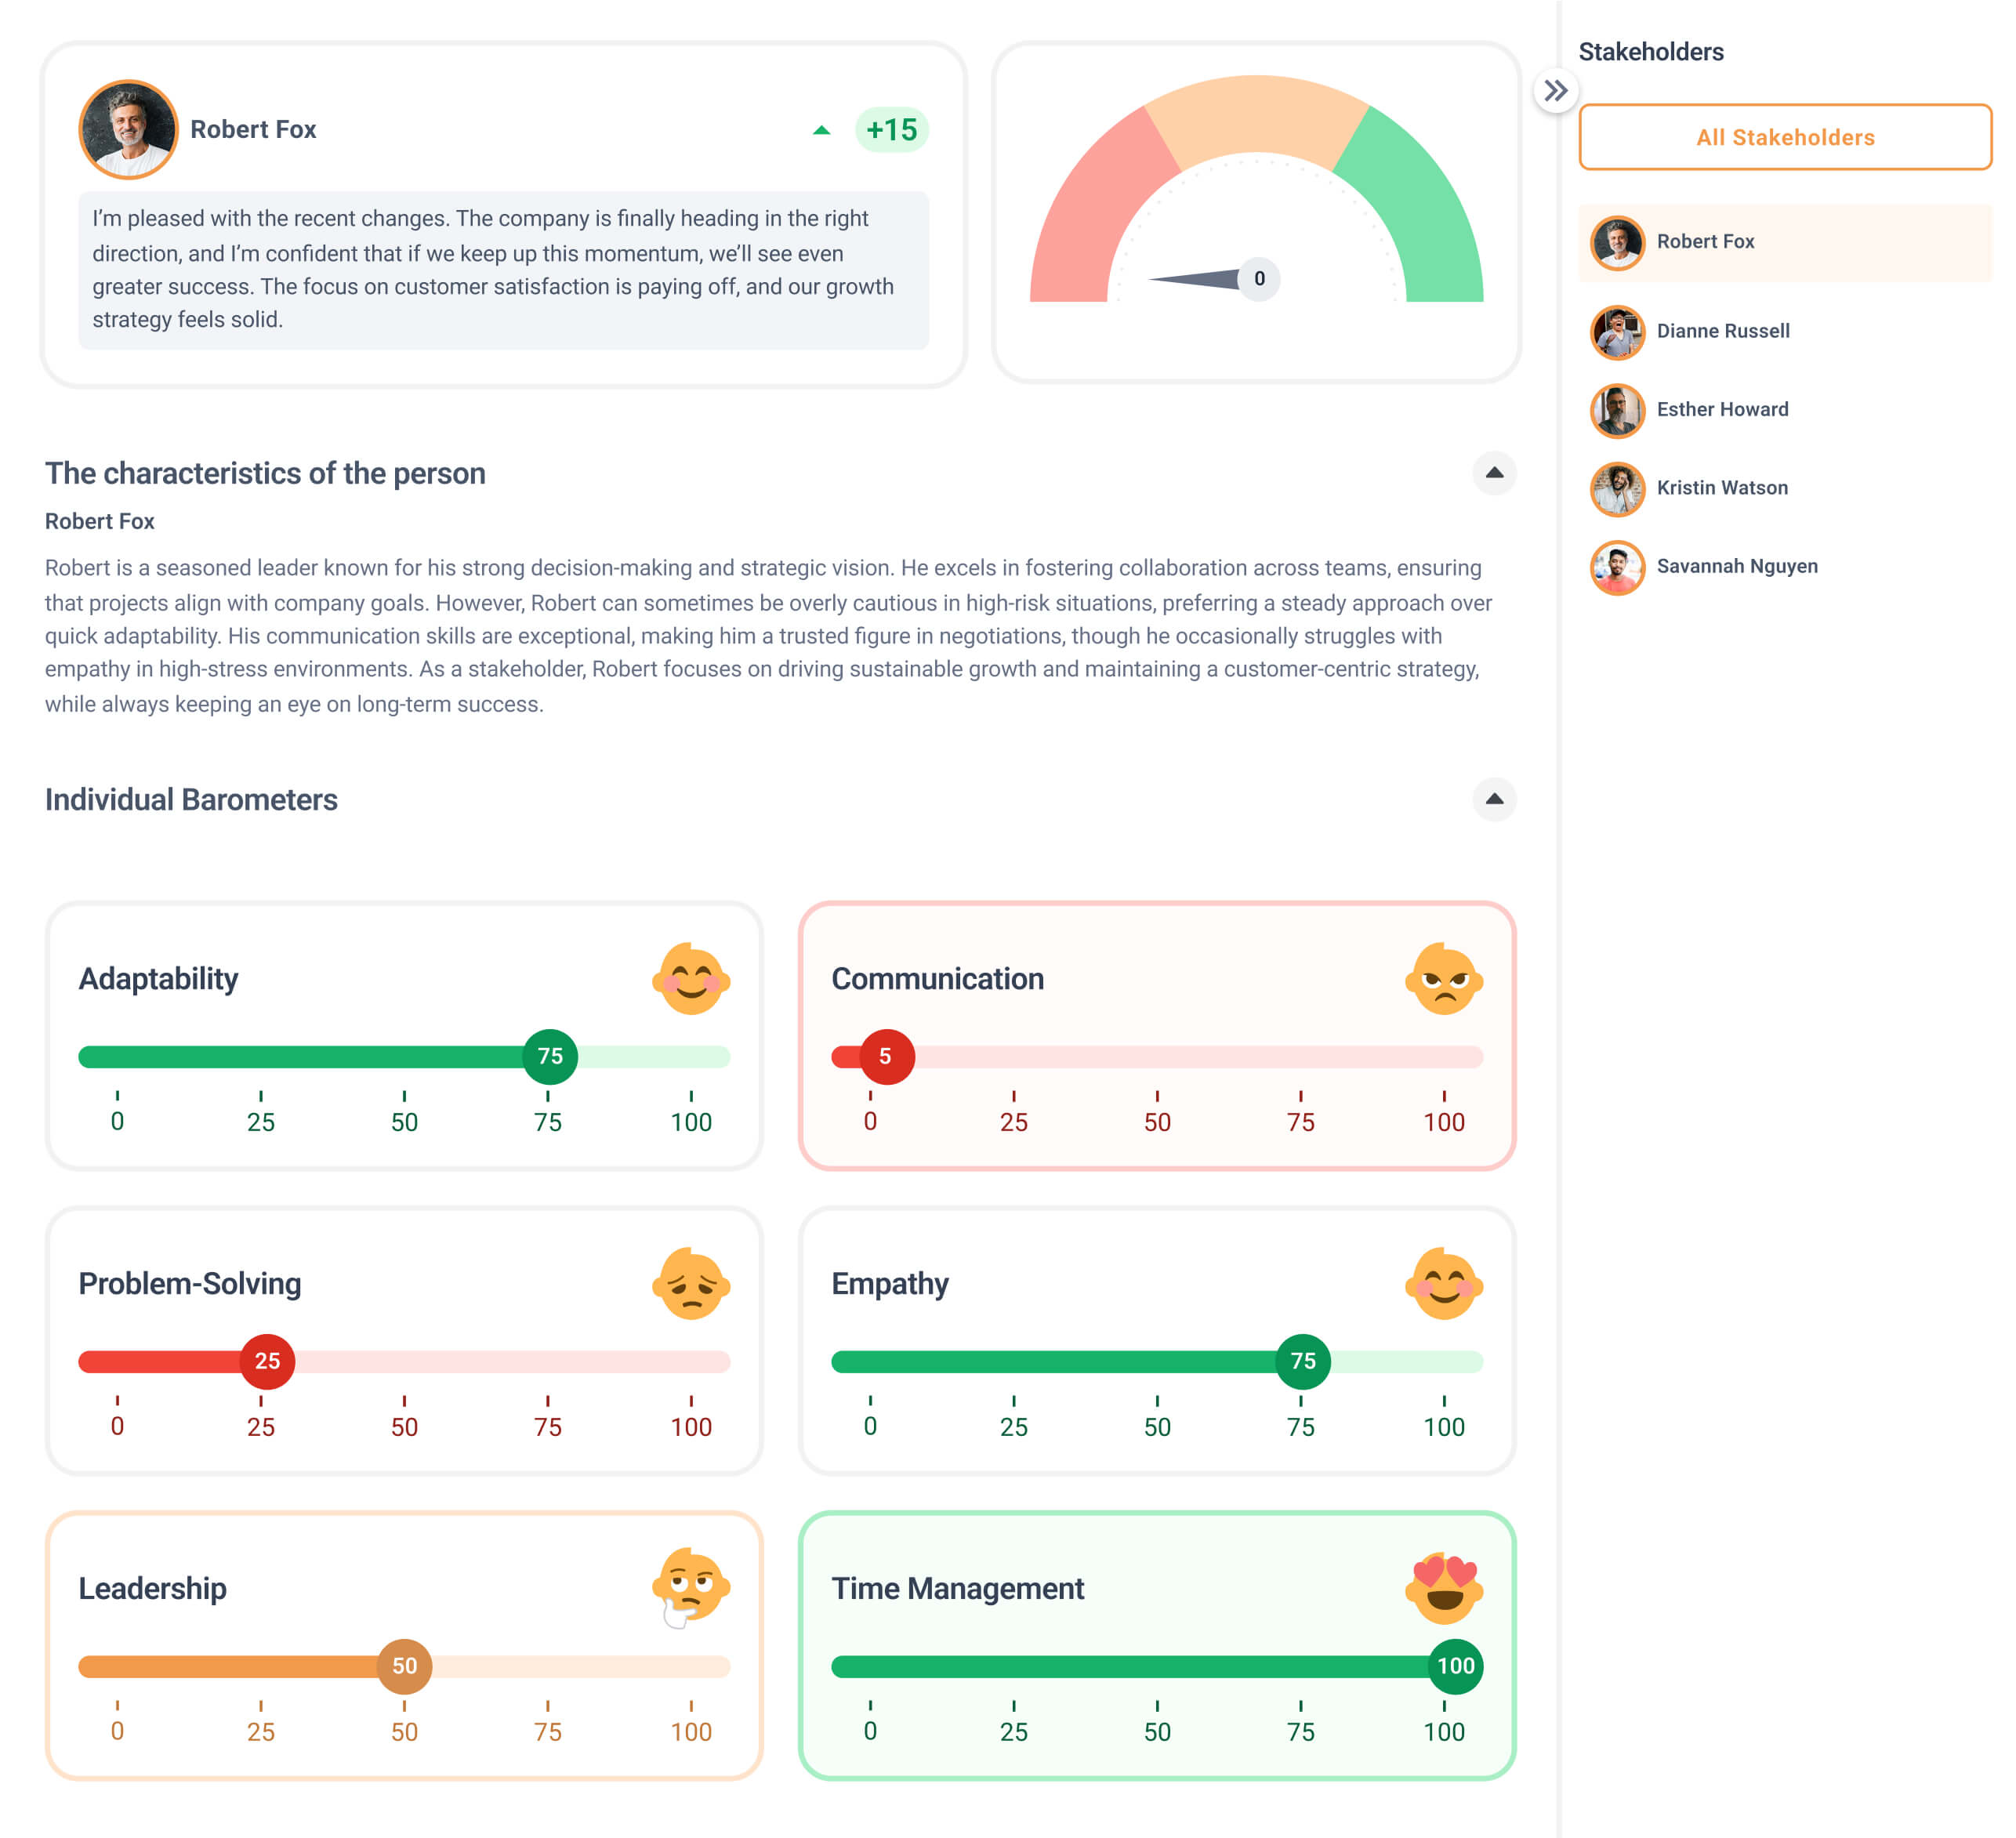Click Kristin Watson's avatar photo

(1617, 489)
